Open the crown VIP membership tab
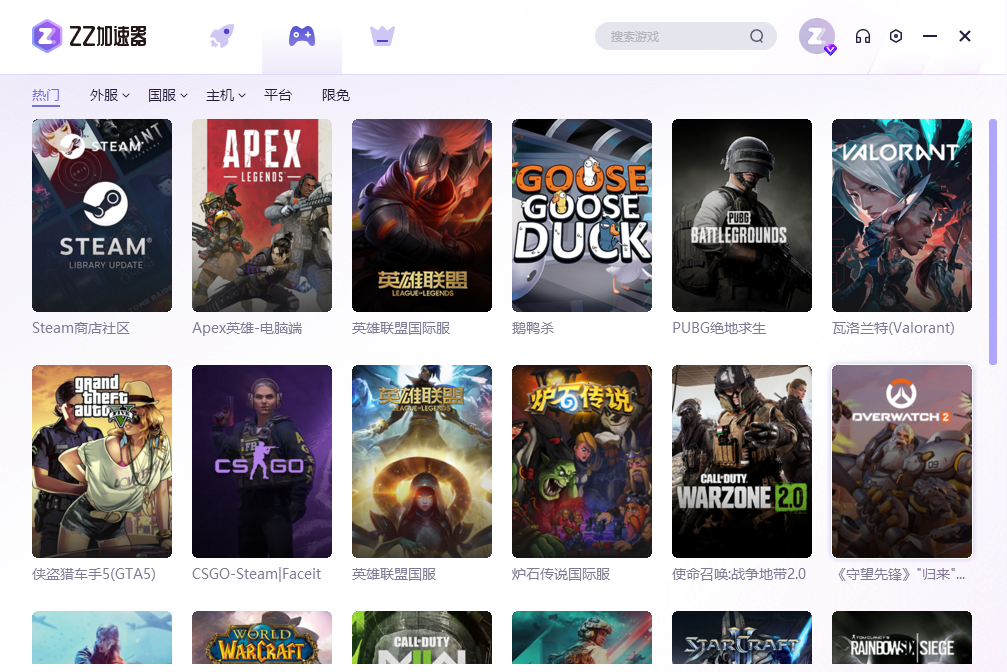1007x672 pixels. 382,36
